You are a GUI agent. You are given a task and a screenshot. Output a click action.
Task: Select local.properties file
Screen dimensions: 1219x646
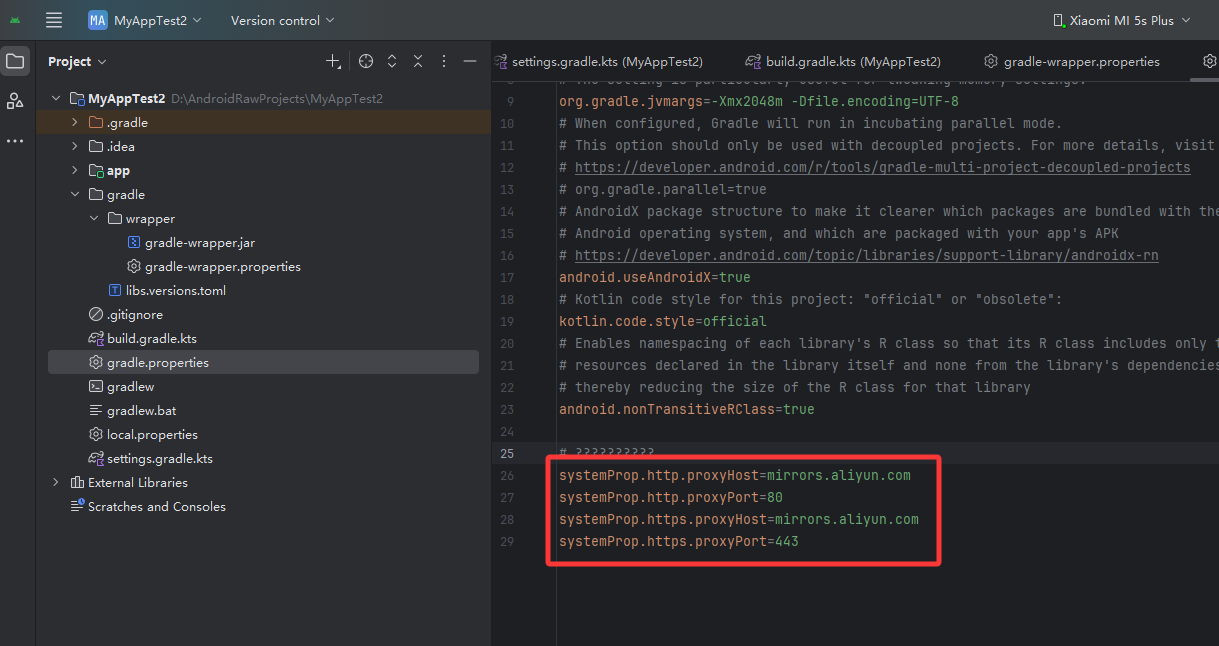pyautogui.click(x=152, y=435)
